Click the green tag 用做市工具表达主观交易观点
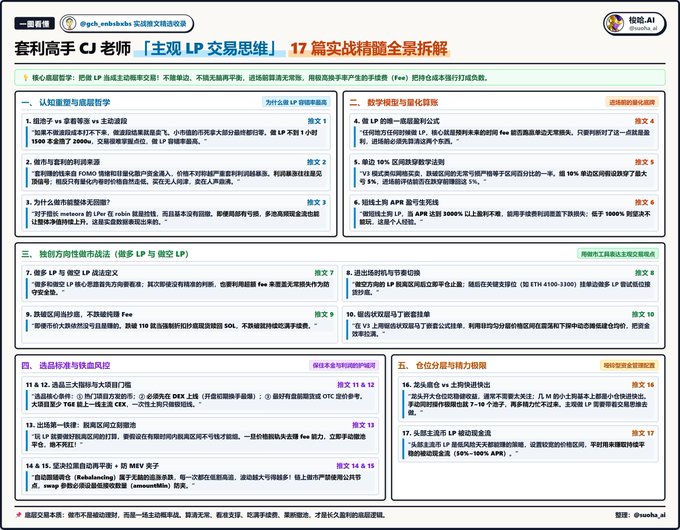 (618, 254)
